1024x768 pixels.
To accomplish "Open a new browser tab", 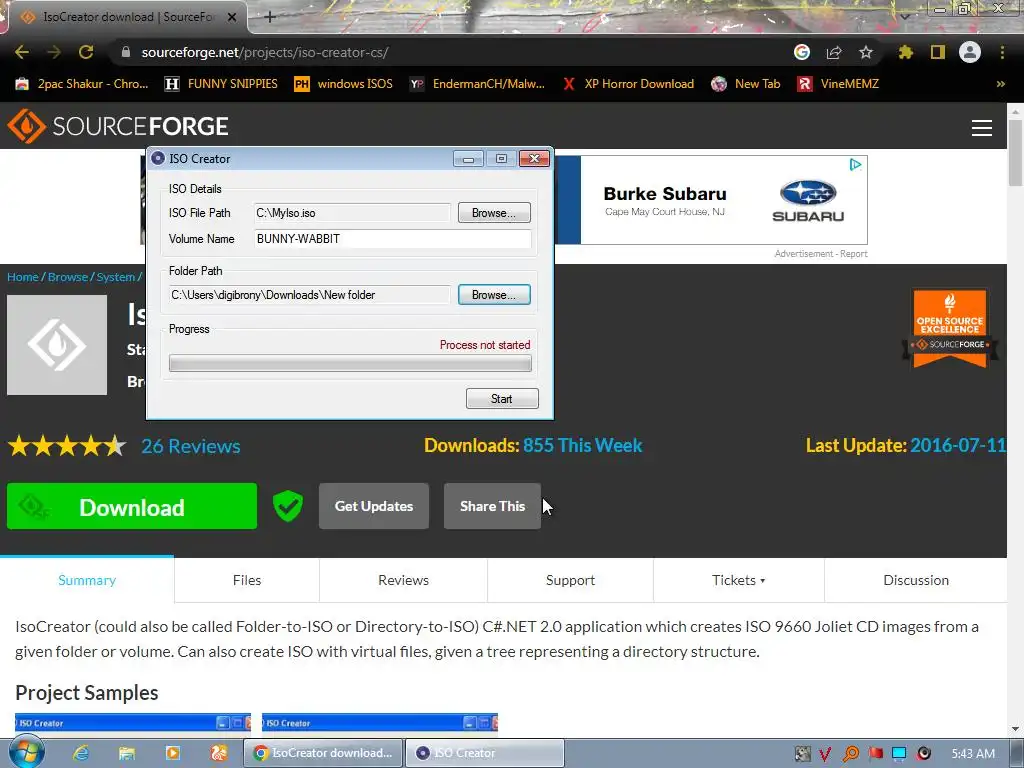I will click(270, 17).
